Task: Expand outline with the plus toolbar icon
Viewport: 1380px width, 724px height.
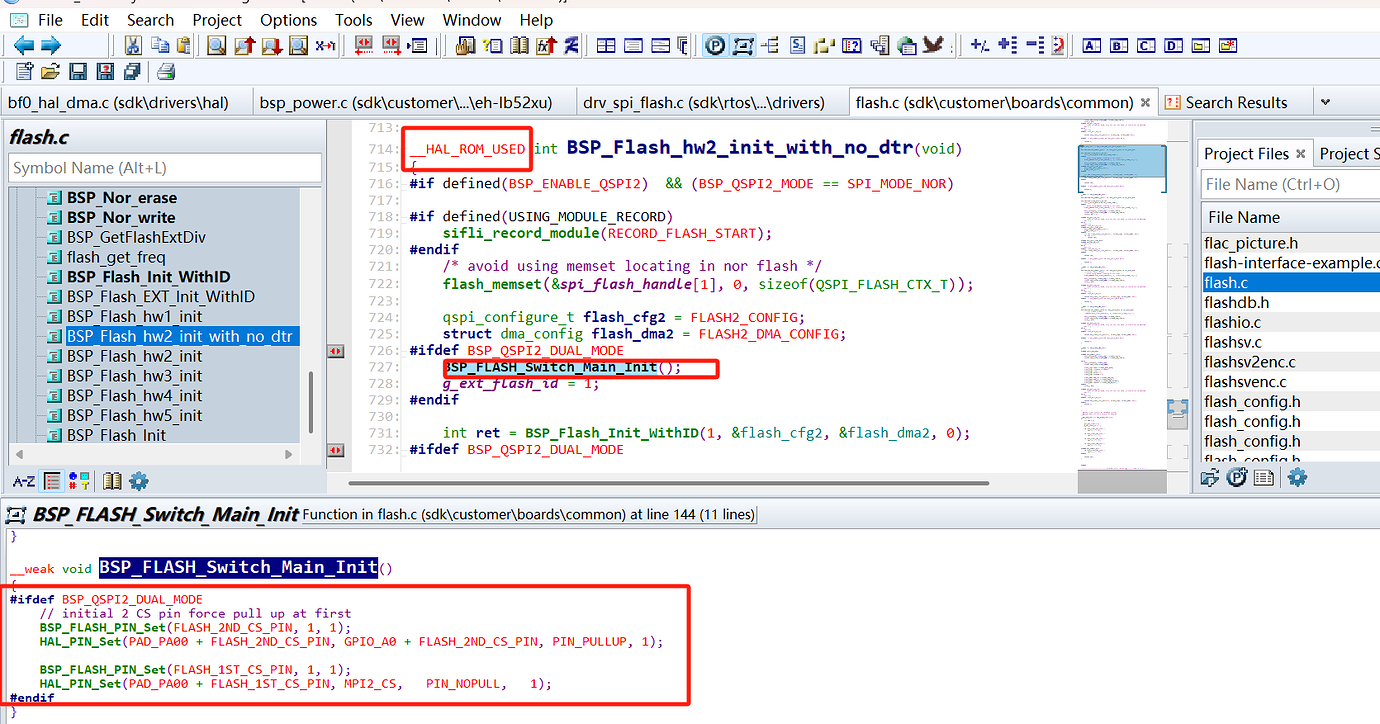Action: pos(1007,45)
